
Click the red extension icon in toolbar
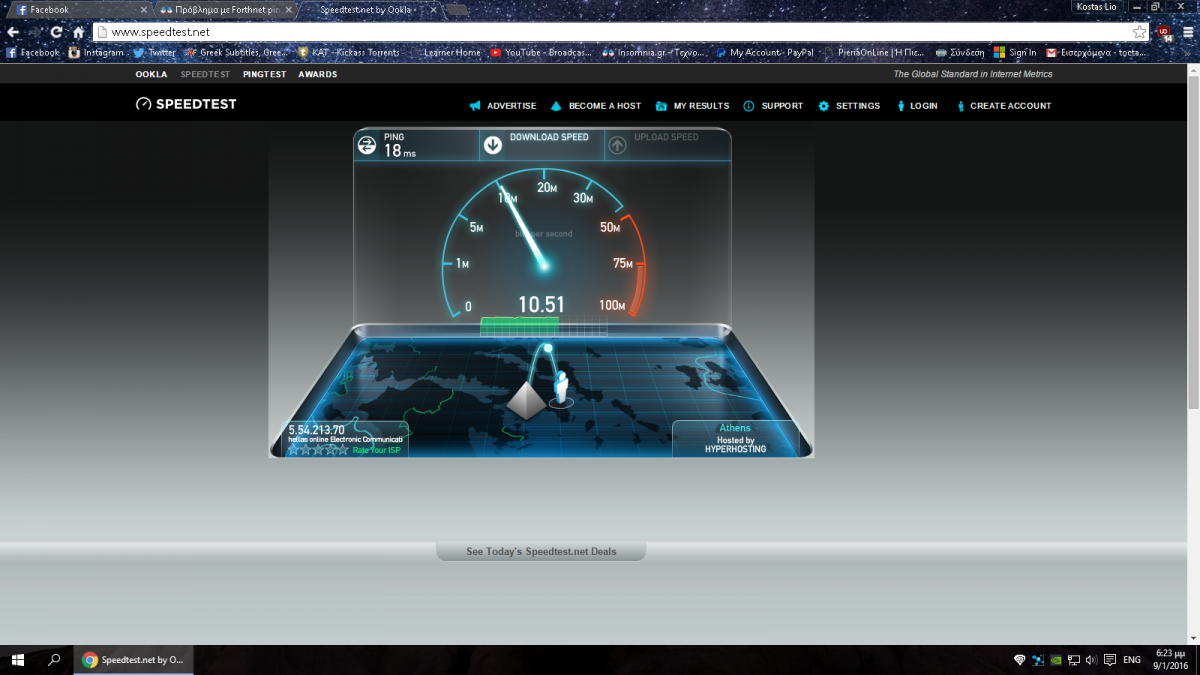point(1165,32)
